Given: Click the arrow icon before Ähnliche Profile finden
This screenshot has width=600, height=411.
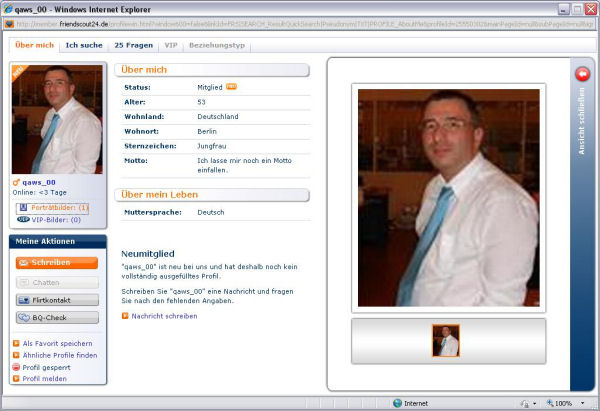Looking at the screenshot, I should point(16,355).
